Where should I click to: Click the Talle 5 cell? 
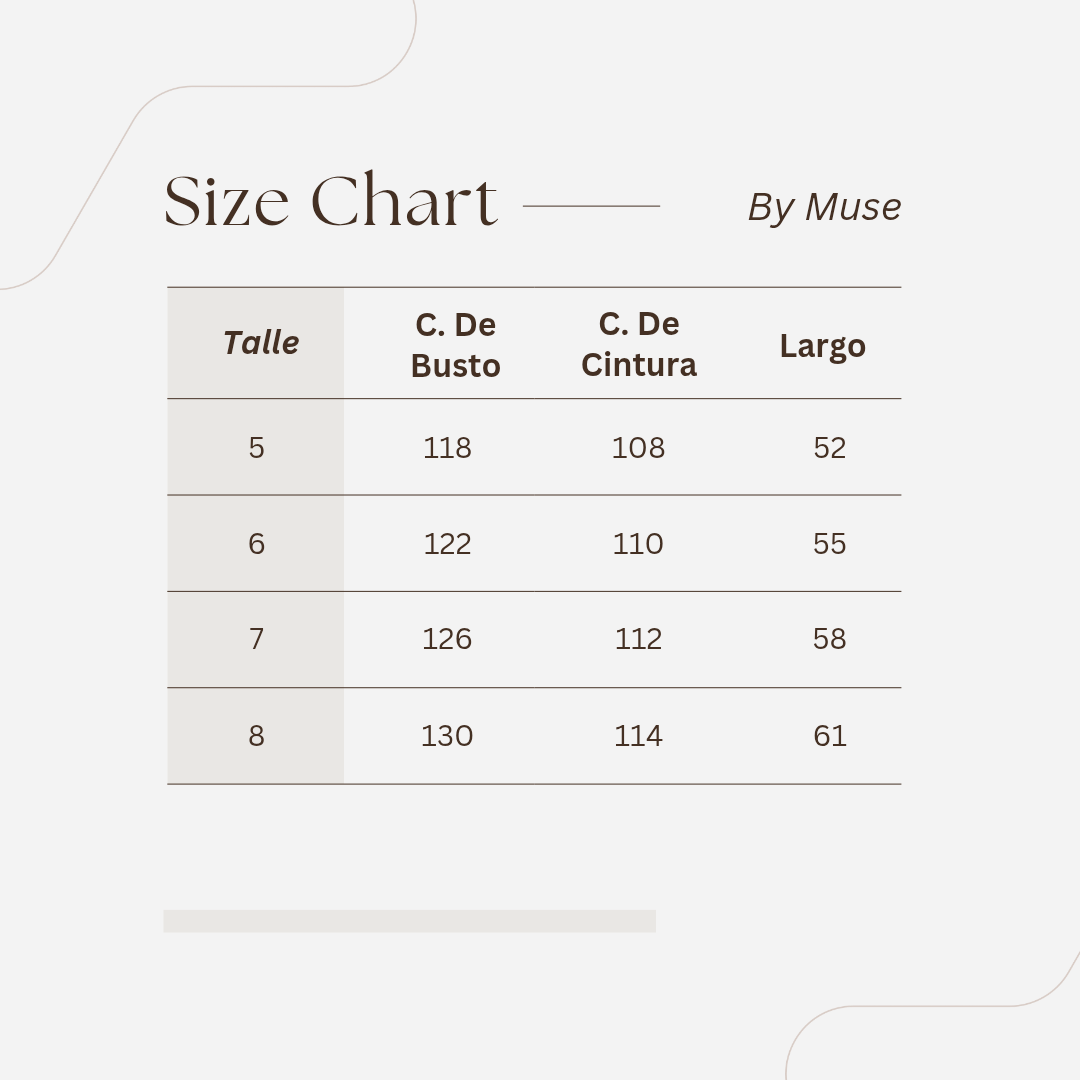[x=257, y=447]
